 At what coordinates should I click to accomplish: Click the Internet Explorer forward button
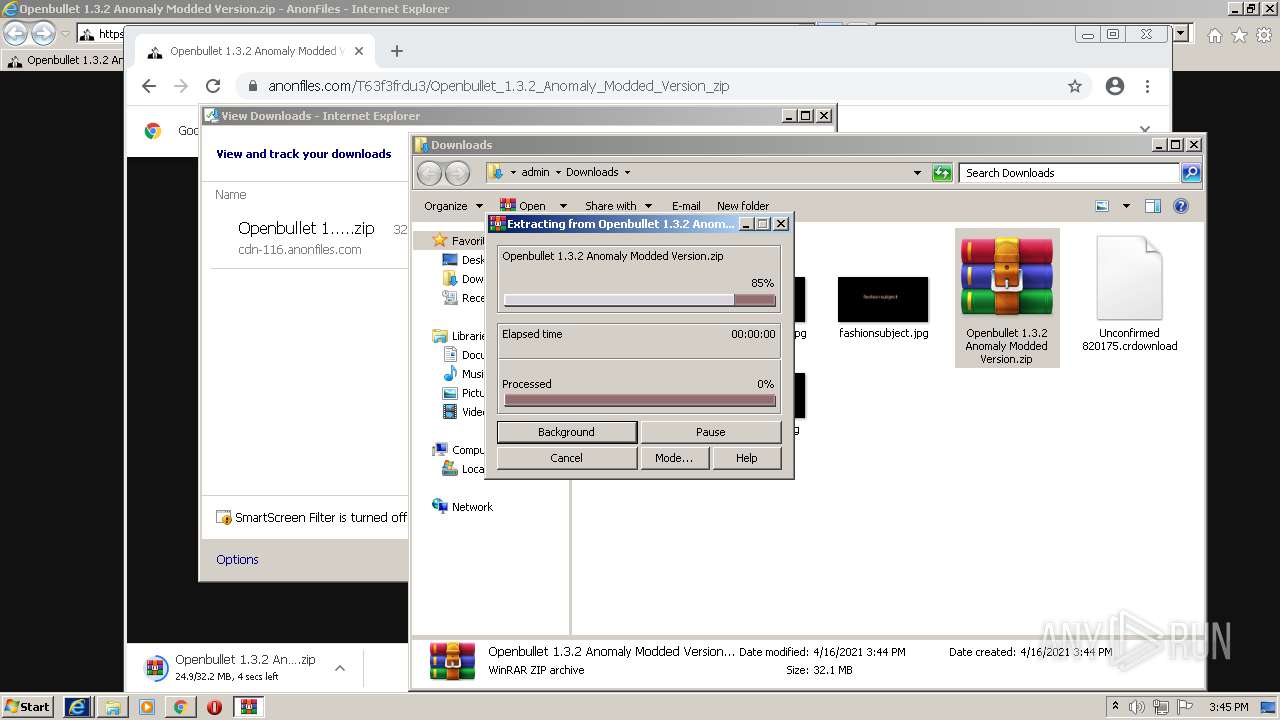click(43, 33)
